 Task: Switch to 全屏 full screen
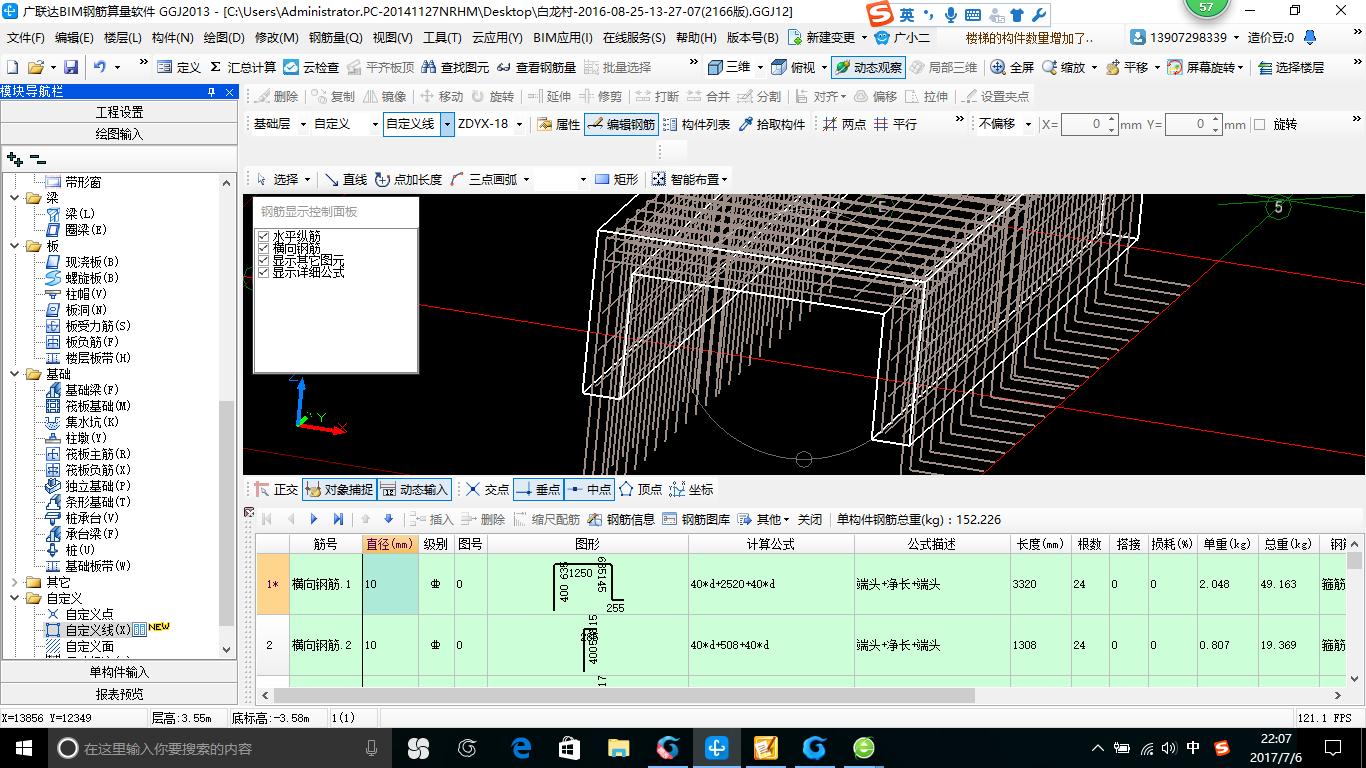click(1012, 67)
